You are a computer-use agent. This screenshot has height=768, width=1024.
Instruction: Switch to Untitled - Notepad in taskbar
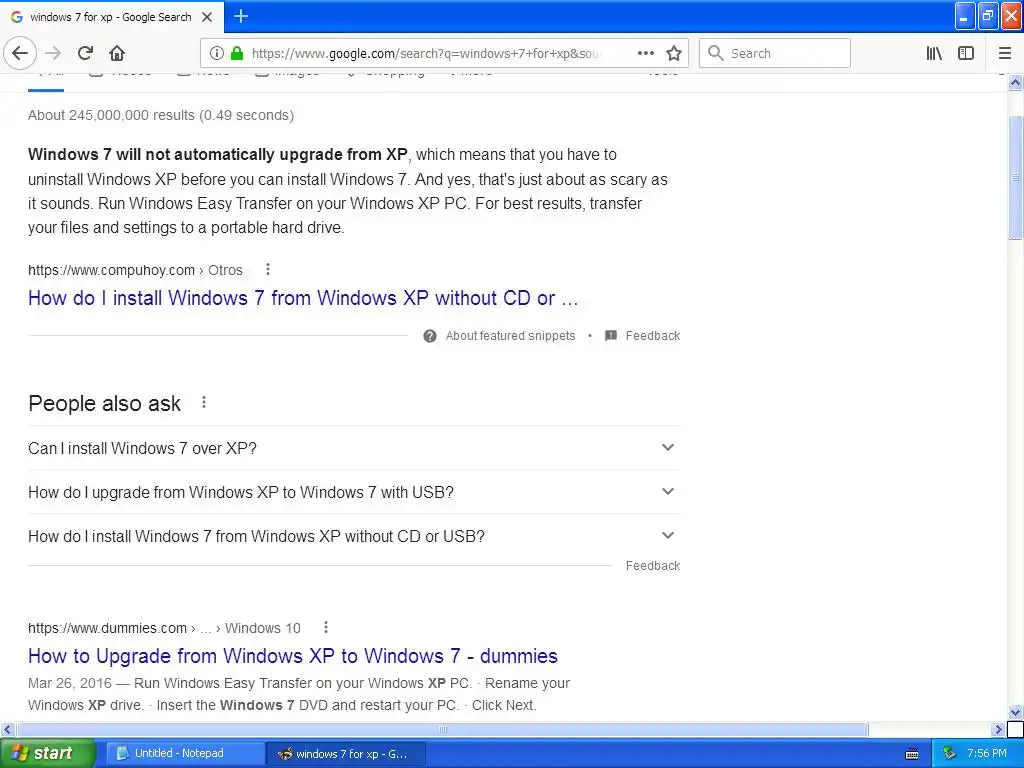pyautogui.click(x=185, y=753)
